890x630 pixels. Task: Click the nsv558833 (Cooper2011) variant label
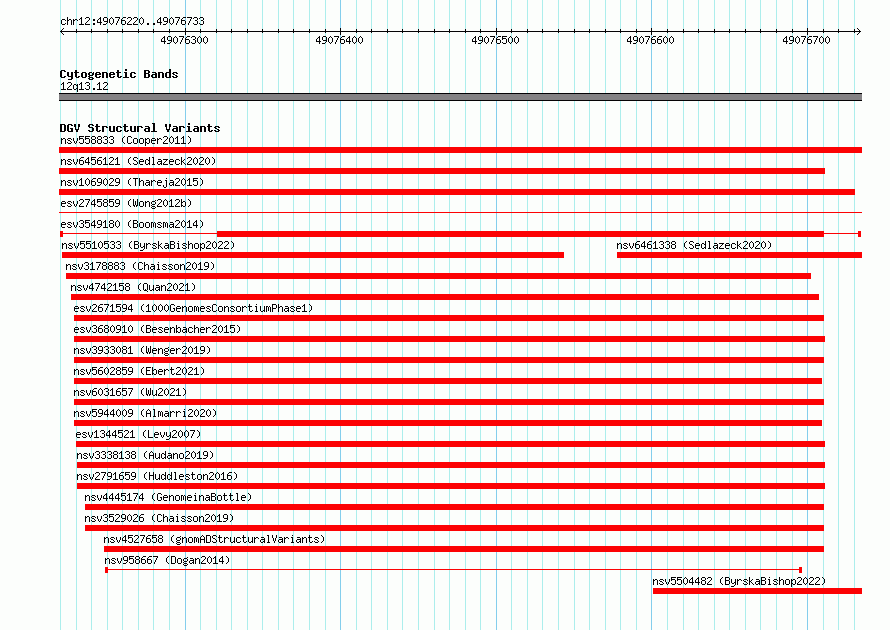(126, 140)
